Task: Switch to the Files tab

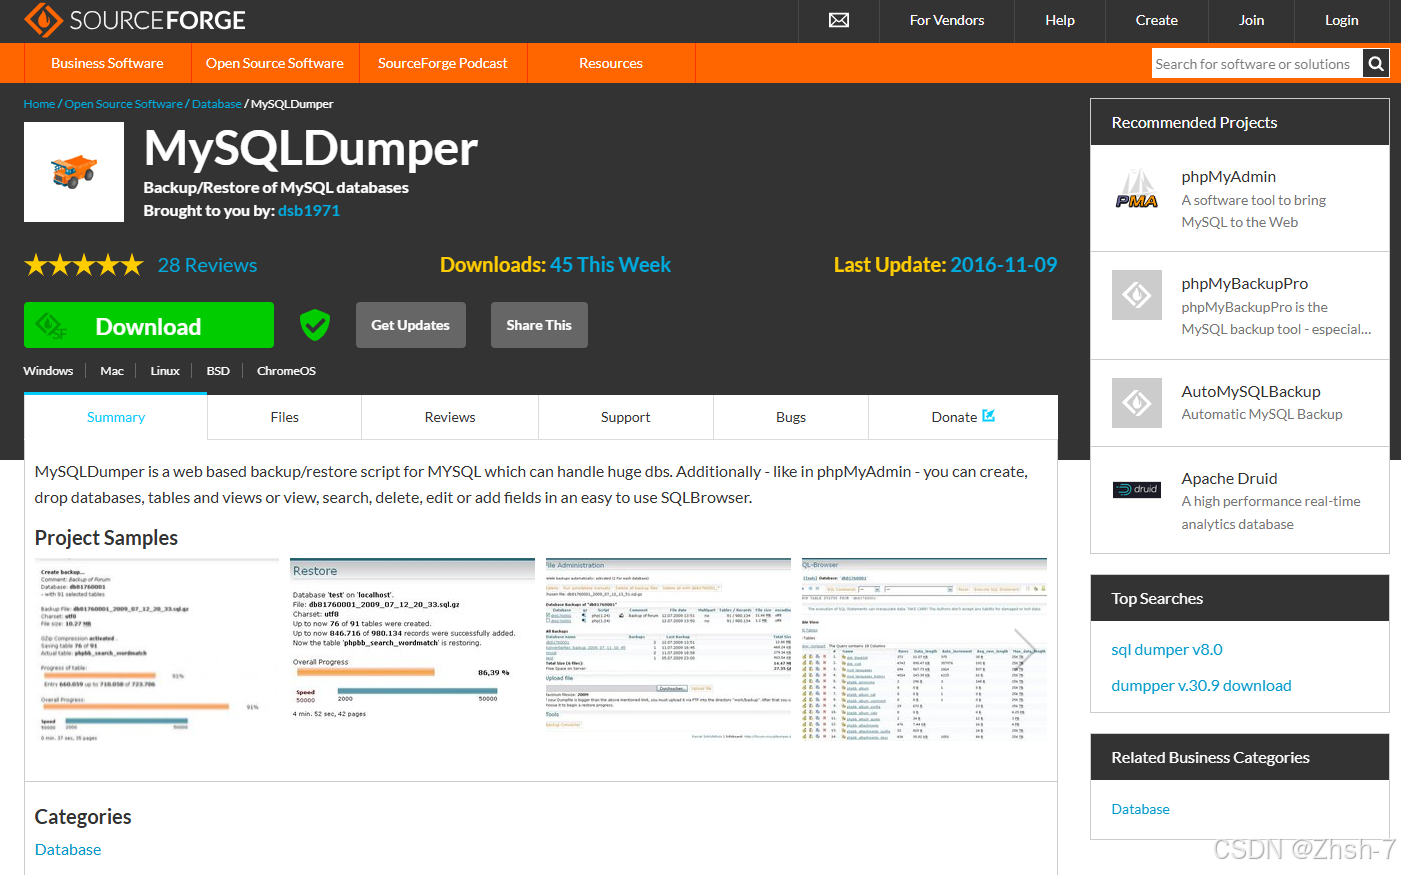Action: point(285,417)
